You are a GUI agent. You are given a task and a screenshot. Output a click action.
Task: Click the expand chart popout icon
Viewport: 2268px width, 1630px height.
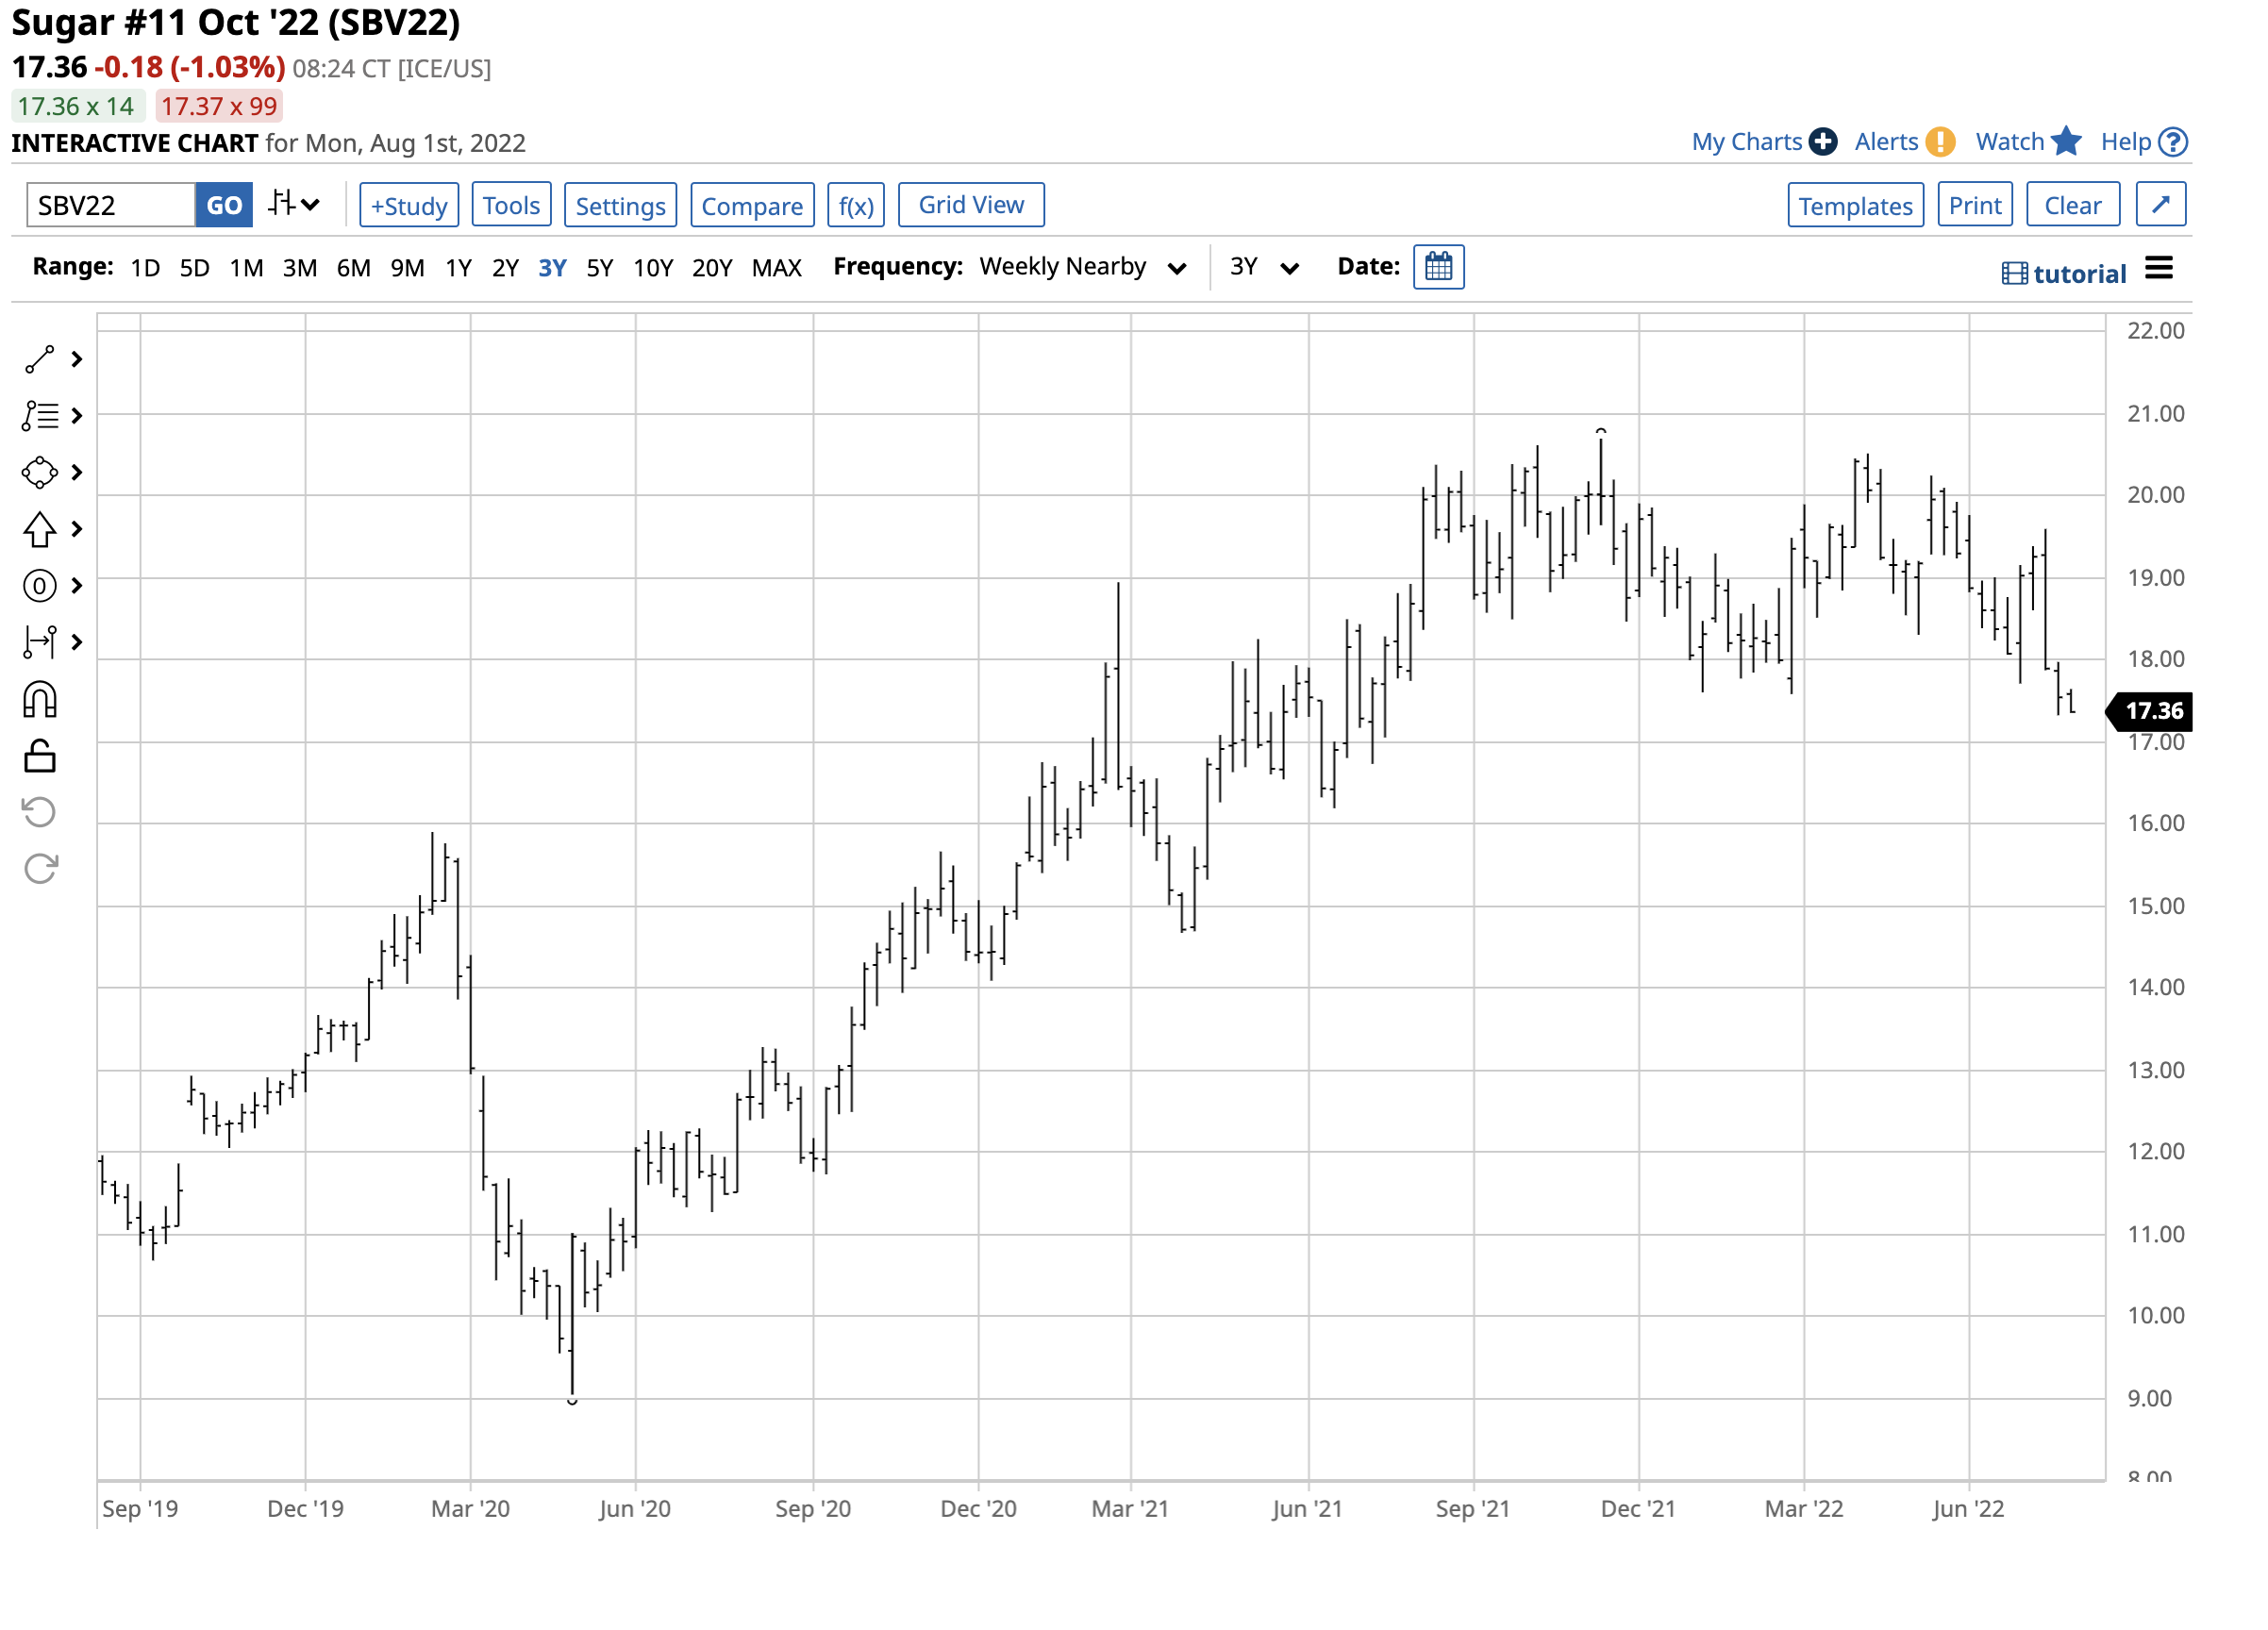pyautogui.click(x=2160, y=205)
